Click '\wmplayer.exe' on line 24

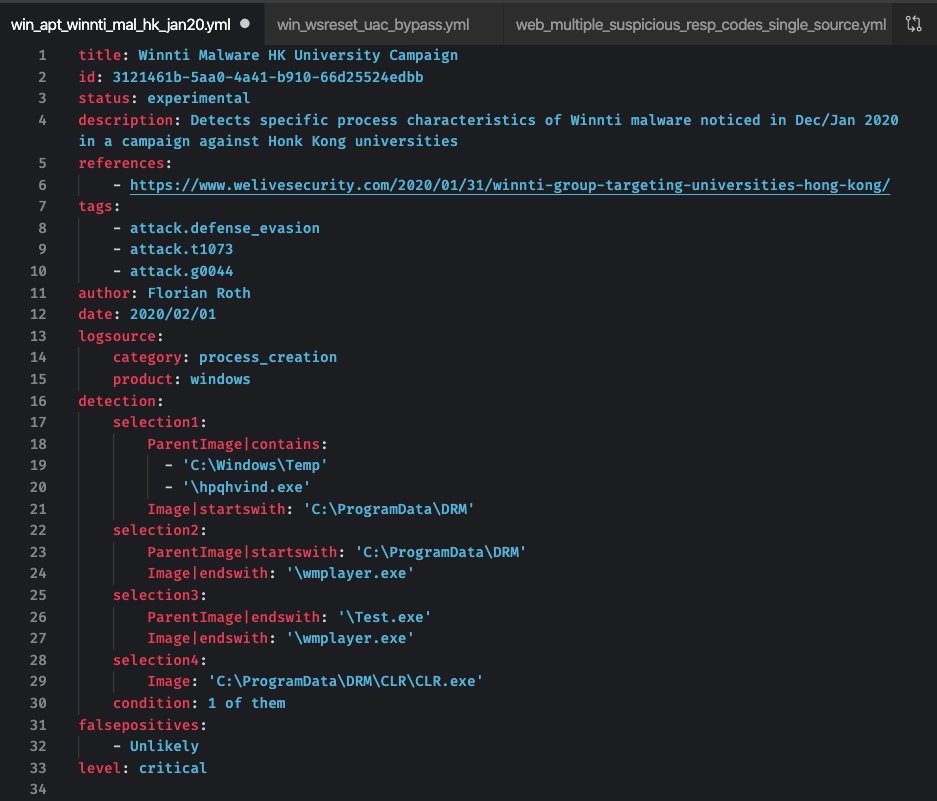(350, 573)
